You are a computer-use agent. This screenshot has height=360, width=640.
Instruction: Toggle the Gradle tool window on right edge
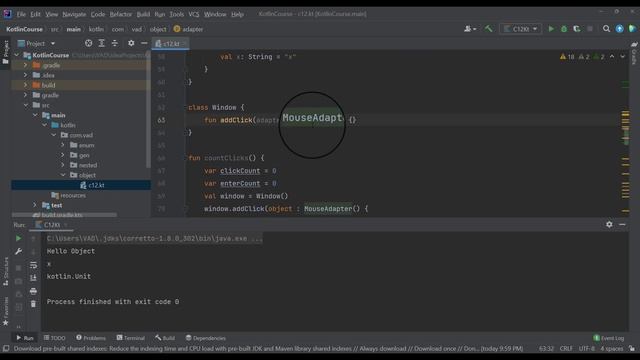[634, 53]
